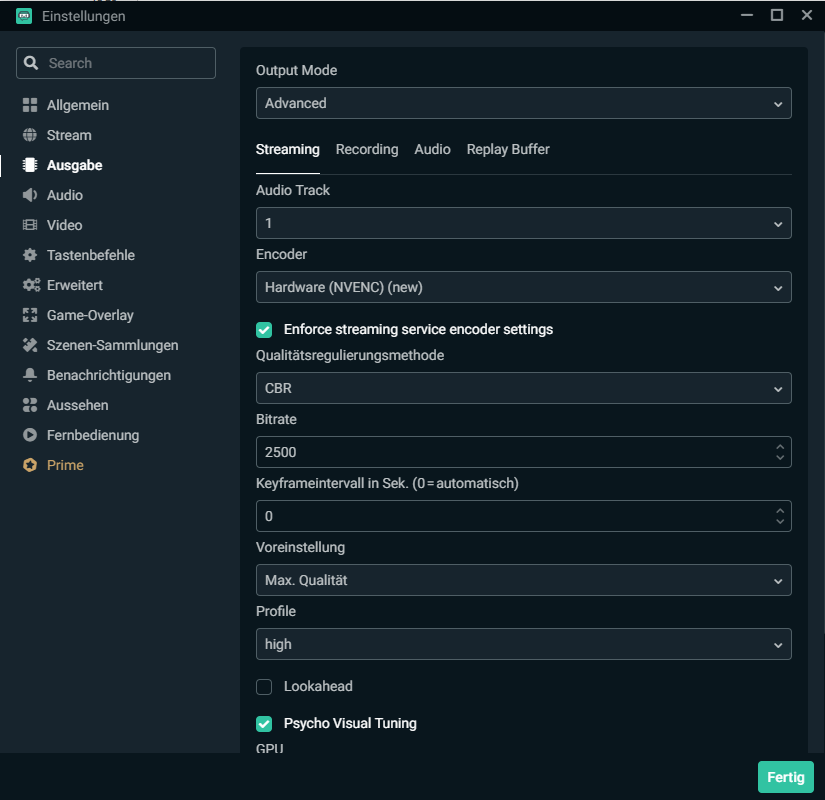Click the Tastenbefehle gear icon
This screenshot has height=800, width=825.
[x=30, y=255]
